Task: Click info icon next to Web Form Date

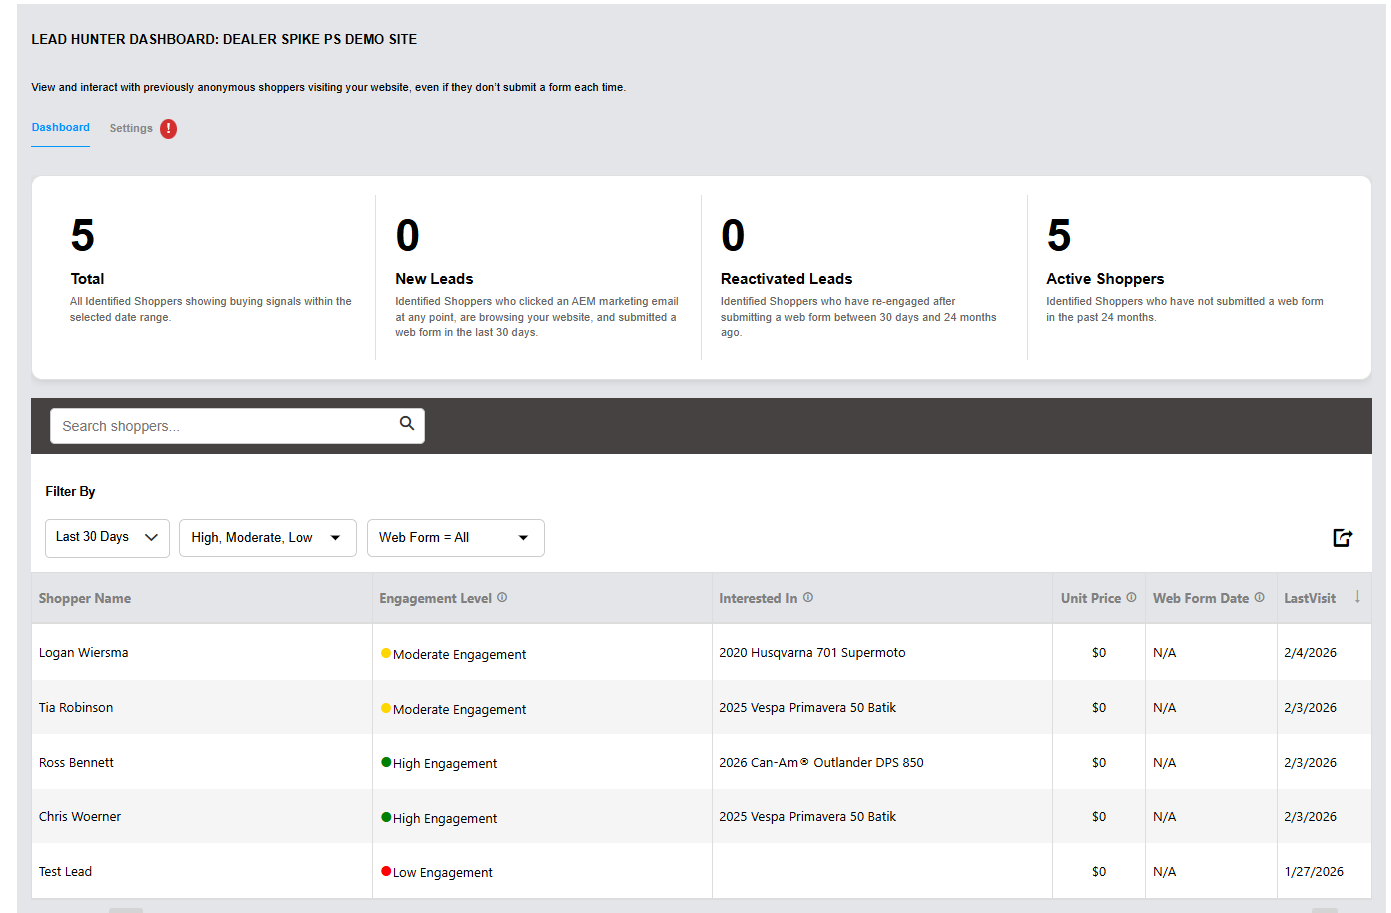Action: tap(1259, 598)
